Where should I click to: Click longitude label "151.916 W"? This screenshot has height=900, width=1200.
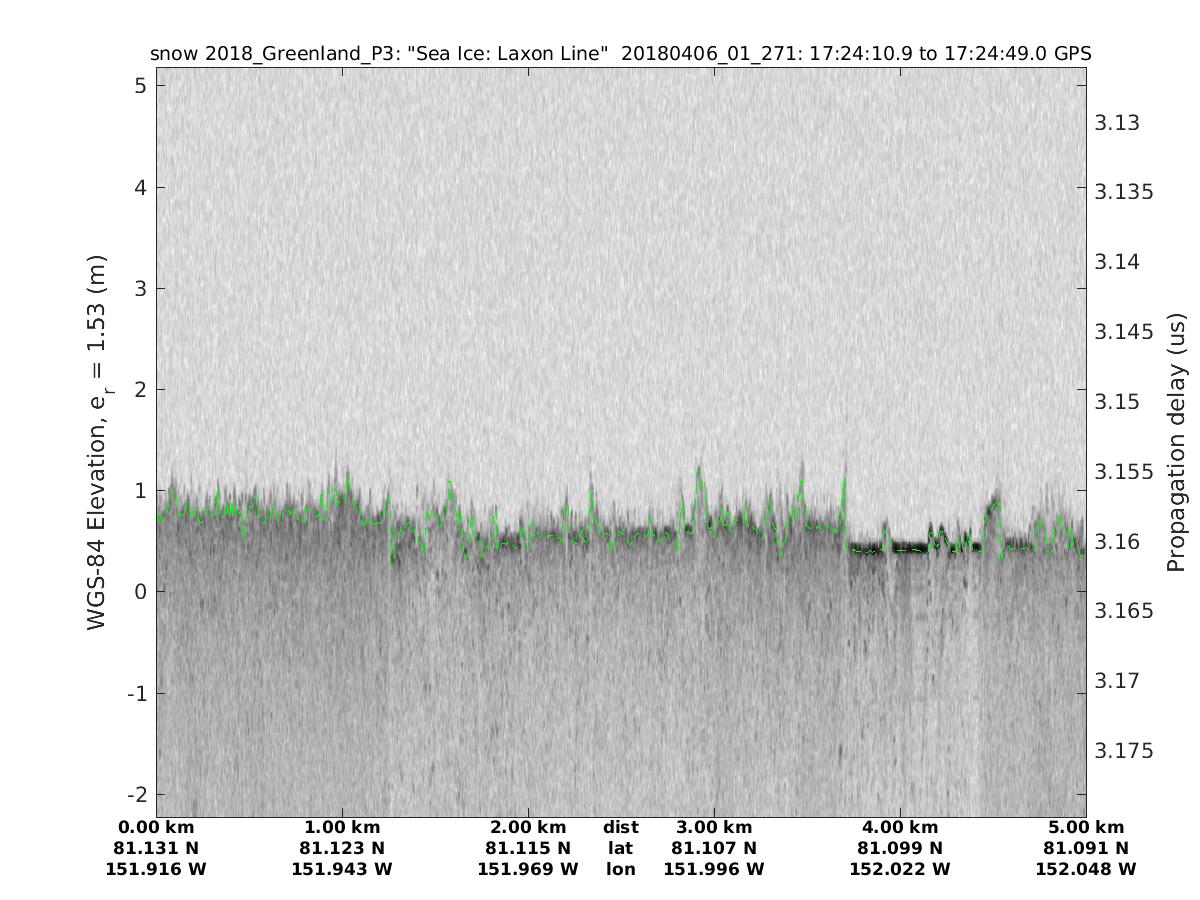click(156, 870)
